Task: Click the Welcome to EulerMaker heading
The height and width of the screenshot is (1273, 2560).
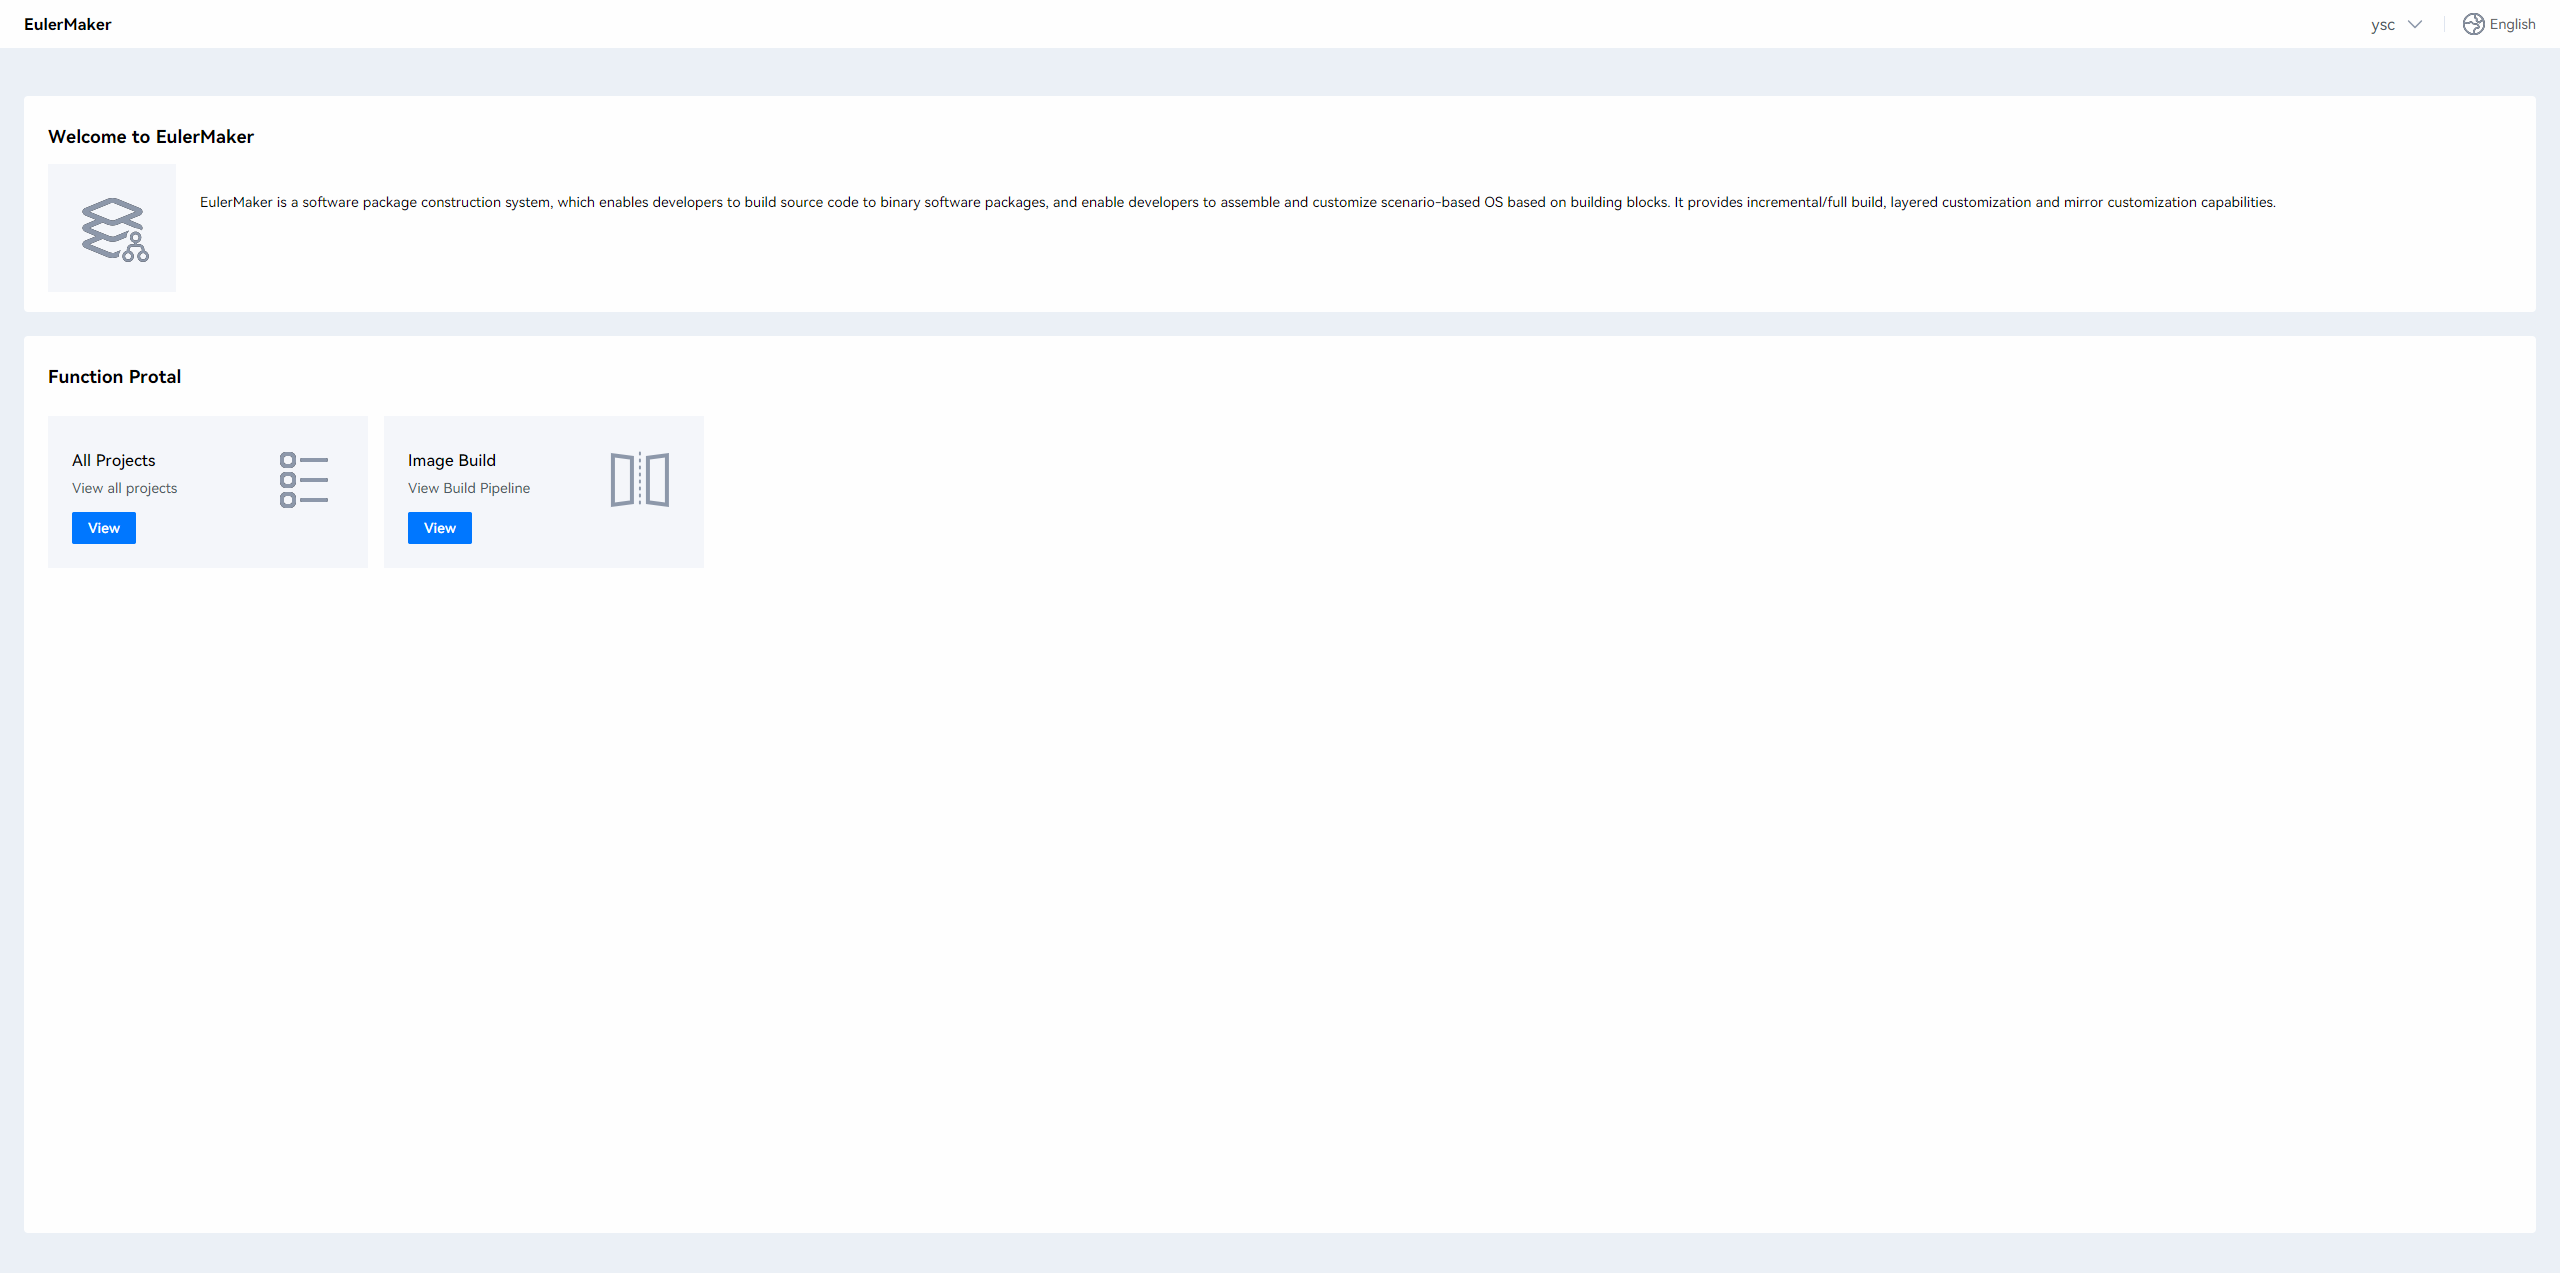Action: coord(151,137)
